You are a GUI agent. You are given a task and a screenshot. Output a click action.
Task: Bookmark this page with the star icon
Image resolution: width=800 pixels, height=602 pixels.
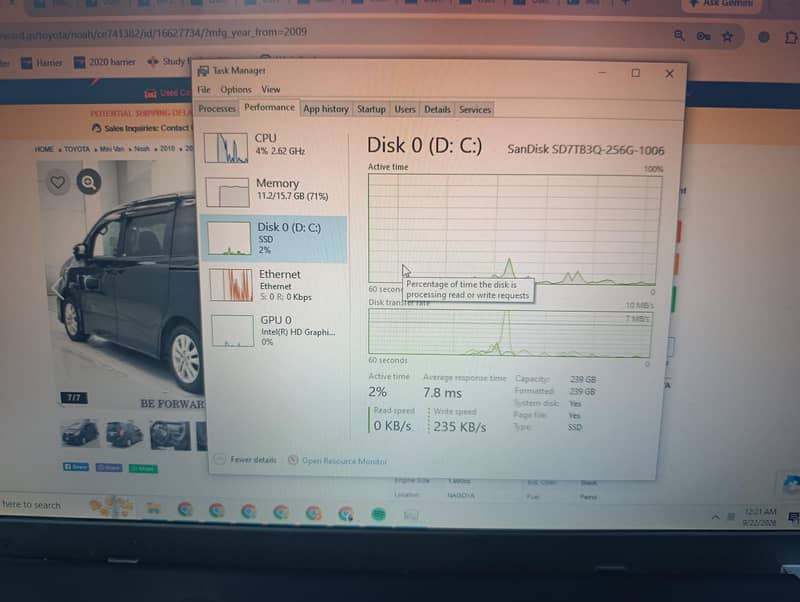(x=728, y=37)
